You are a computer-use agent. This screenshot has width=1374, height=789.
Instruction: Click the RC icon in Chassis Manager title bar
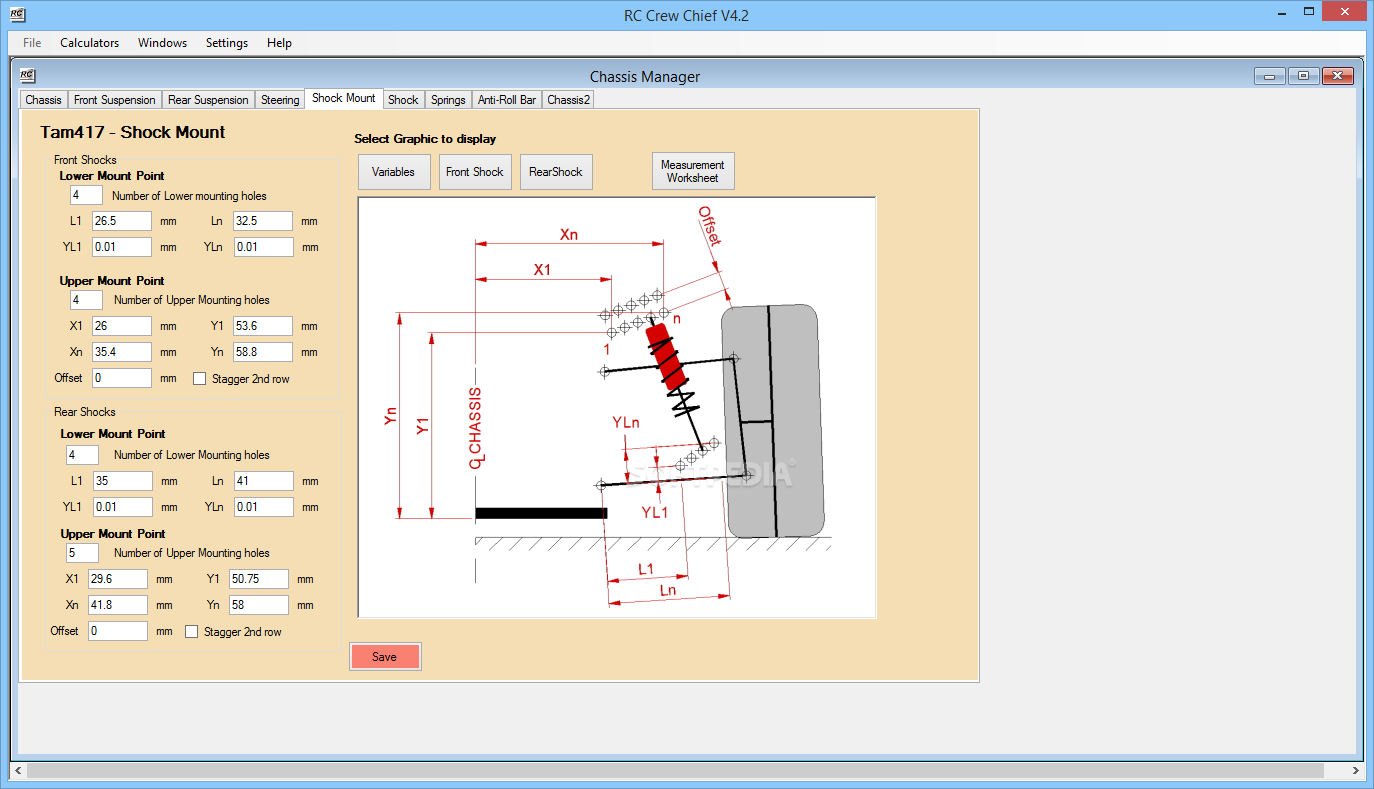[x=28, y=76]
